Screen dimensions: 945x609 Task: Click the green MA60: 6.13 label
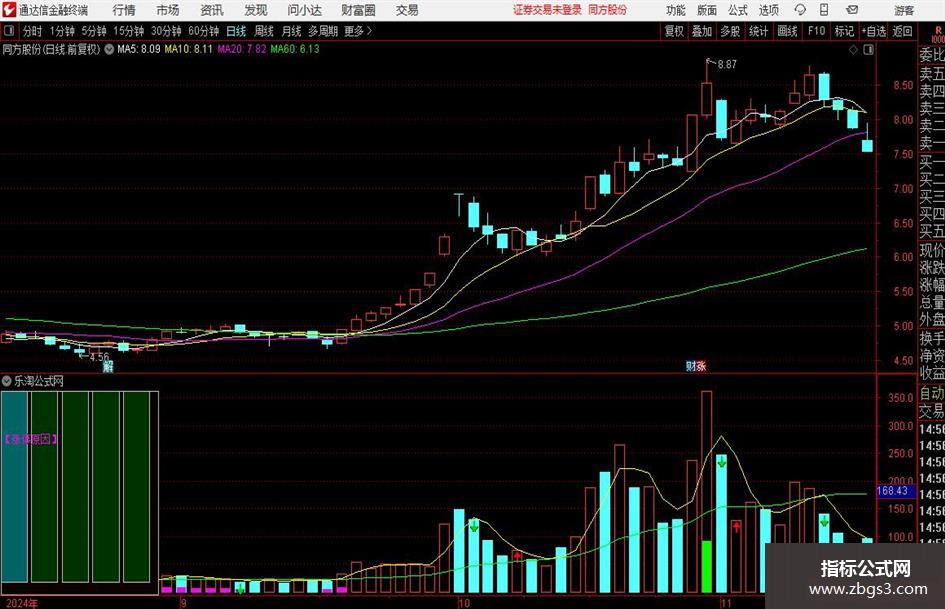tap(295, 49)
